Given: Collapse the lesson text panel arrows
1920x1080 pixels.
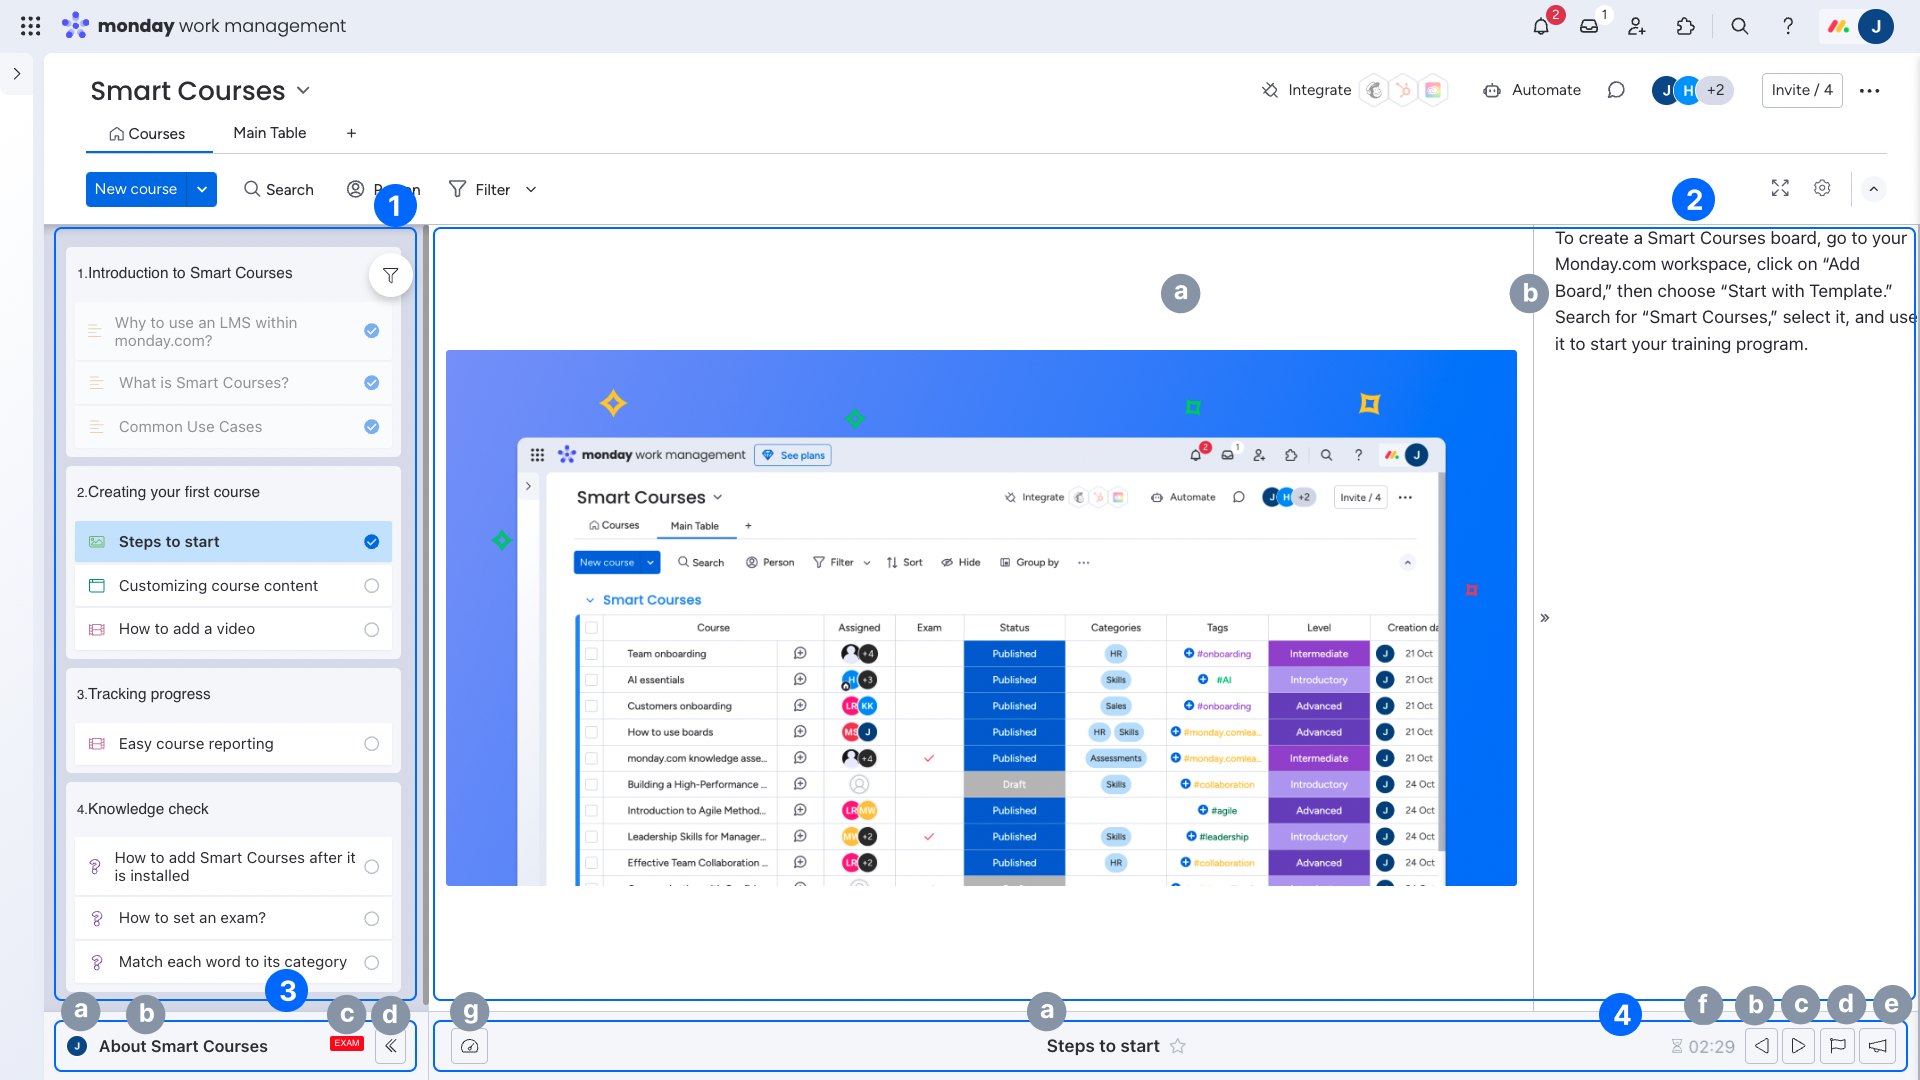Looking at the screenshot, I should tap(1545, 618).
